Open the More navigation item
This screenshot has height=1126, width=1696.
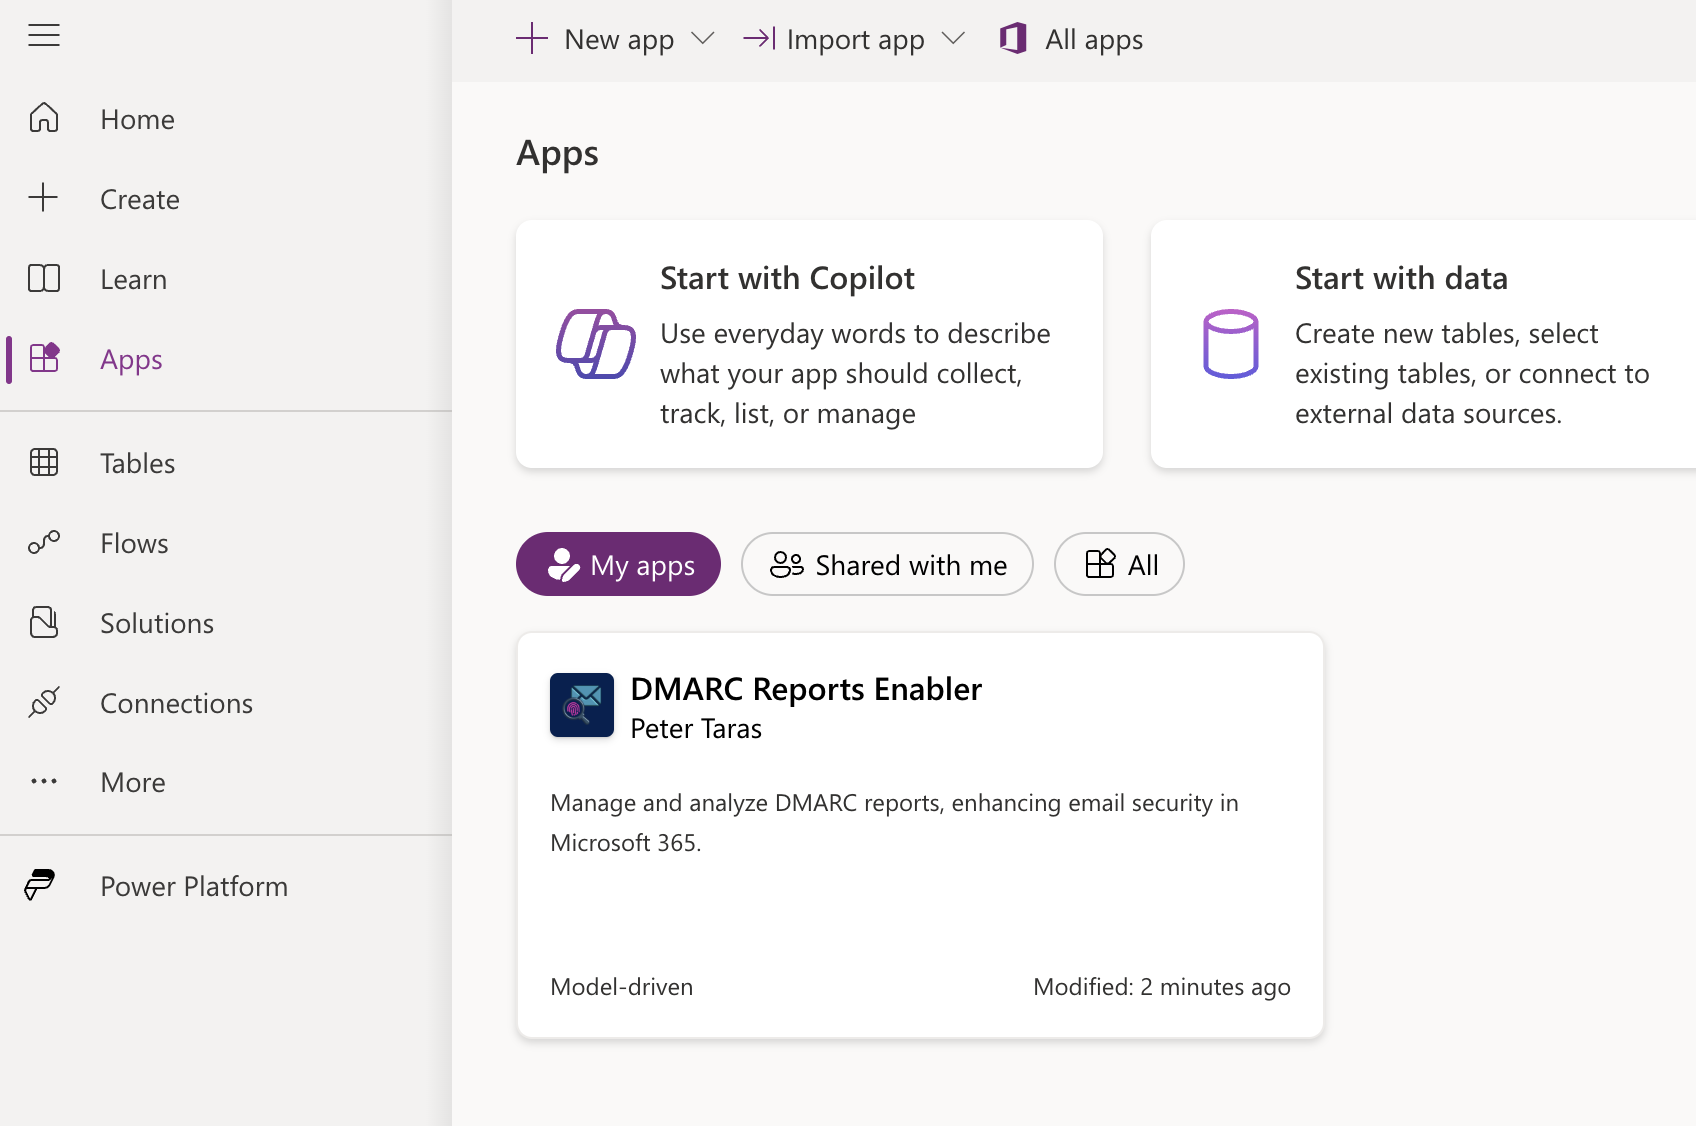[x=226, y=782]
